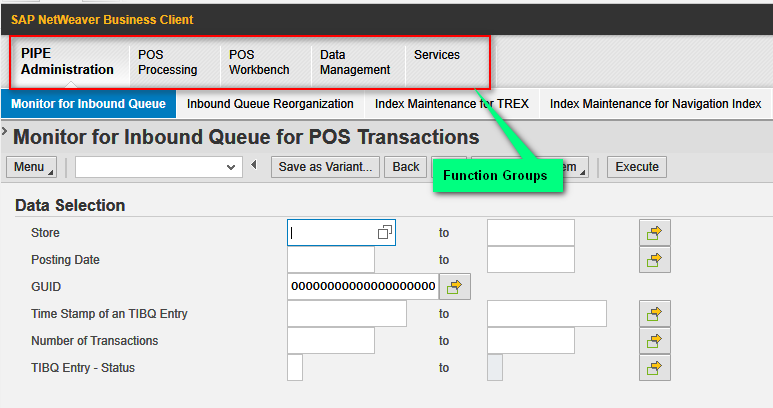Click the Save as Variant button

point(325,167)
